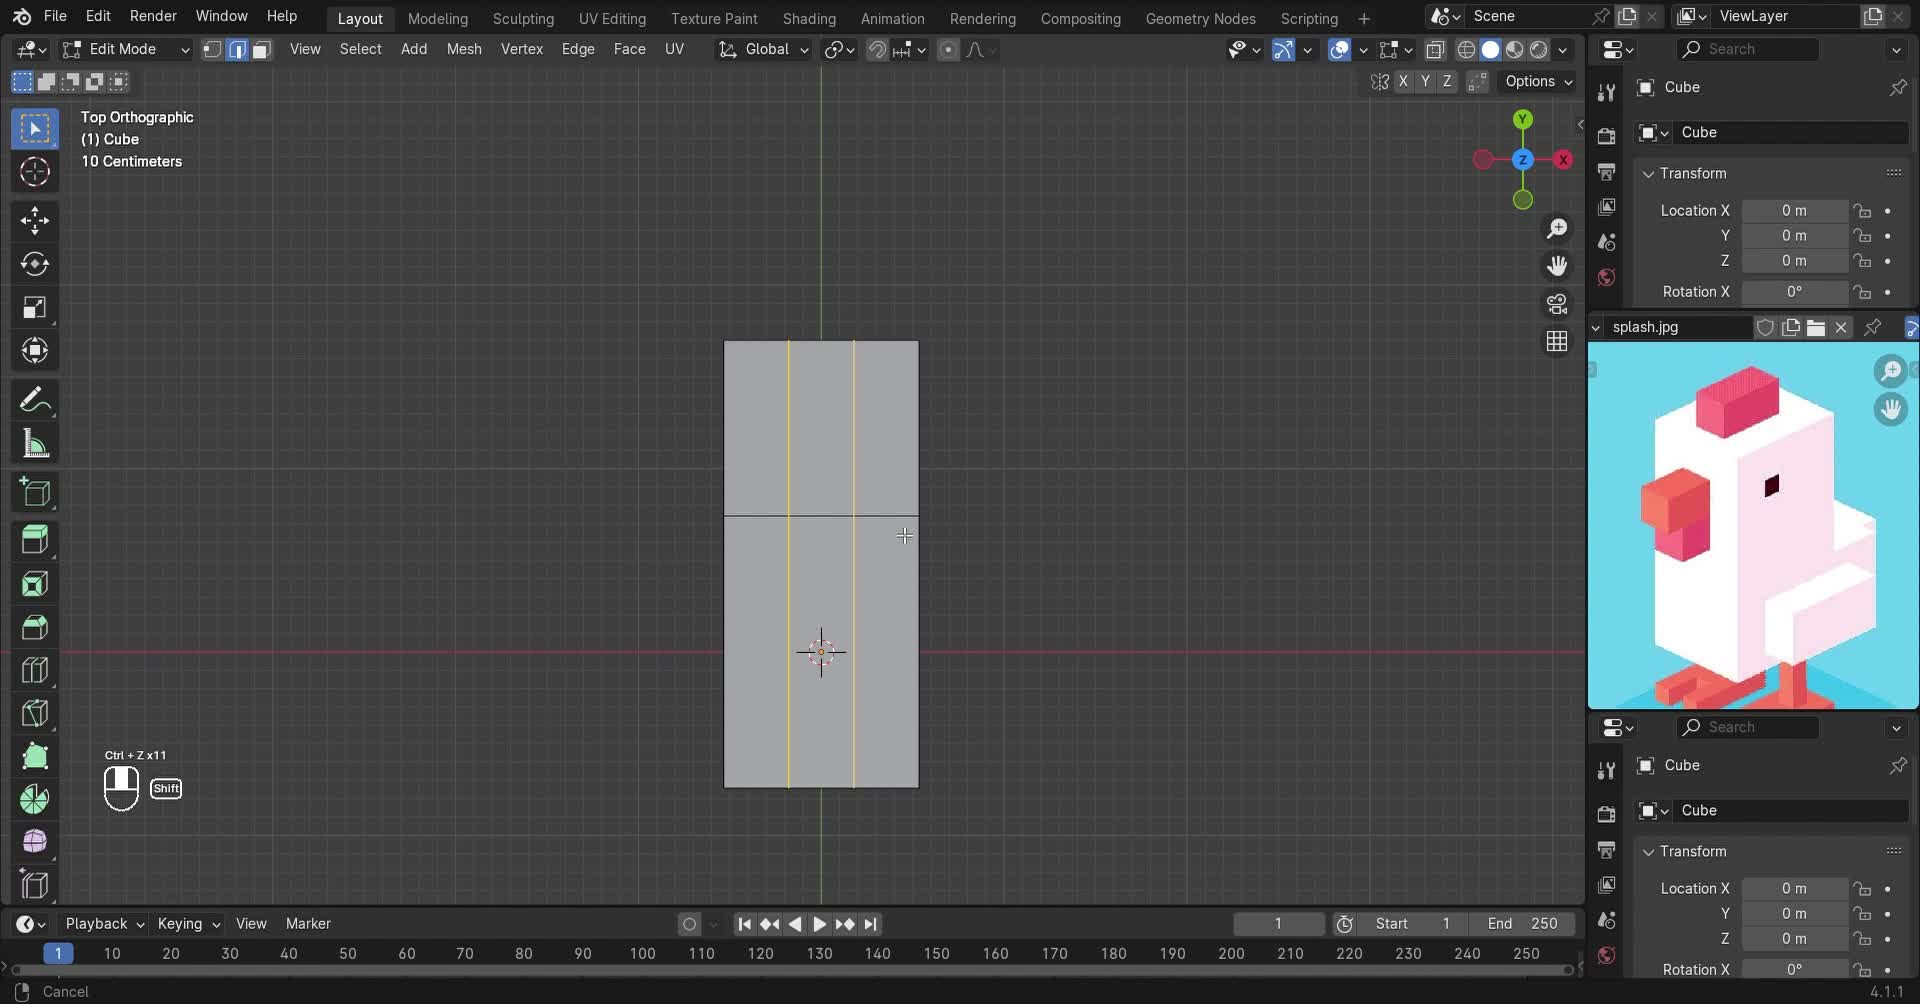Select the Cursor tool in the toolbar

(35, 172)
